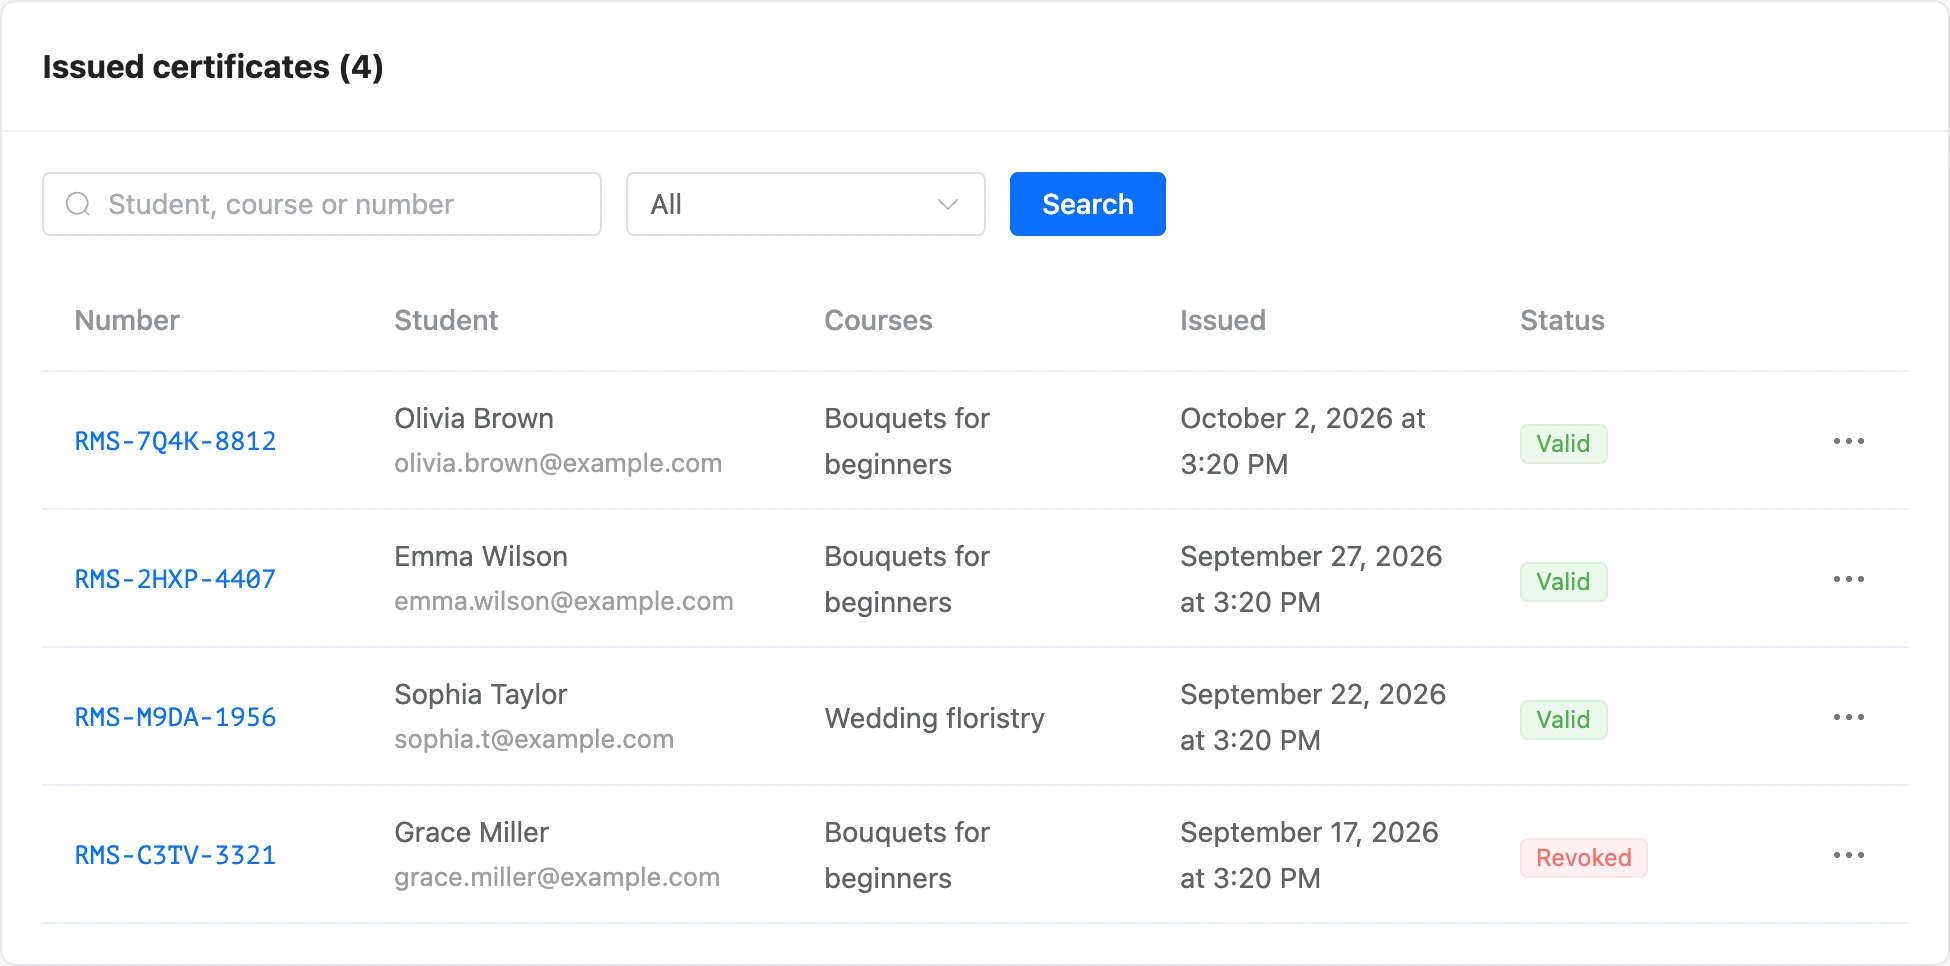Open certificate RMS-2HXP-4407
The image size is (1950, 966).
(x=175, y=579)
